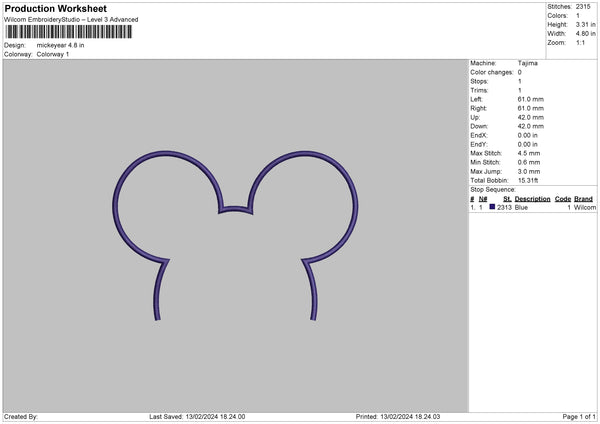The height and width of the screenshot is (424, 600).
Task: Click the blue thread color swatch
Action: (x=492, y=207)
